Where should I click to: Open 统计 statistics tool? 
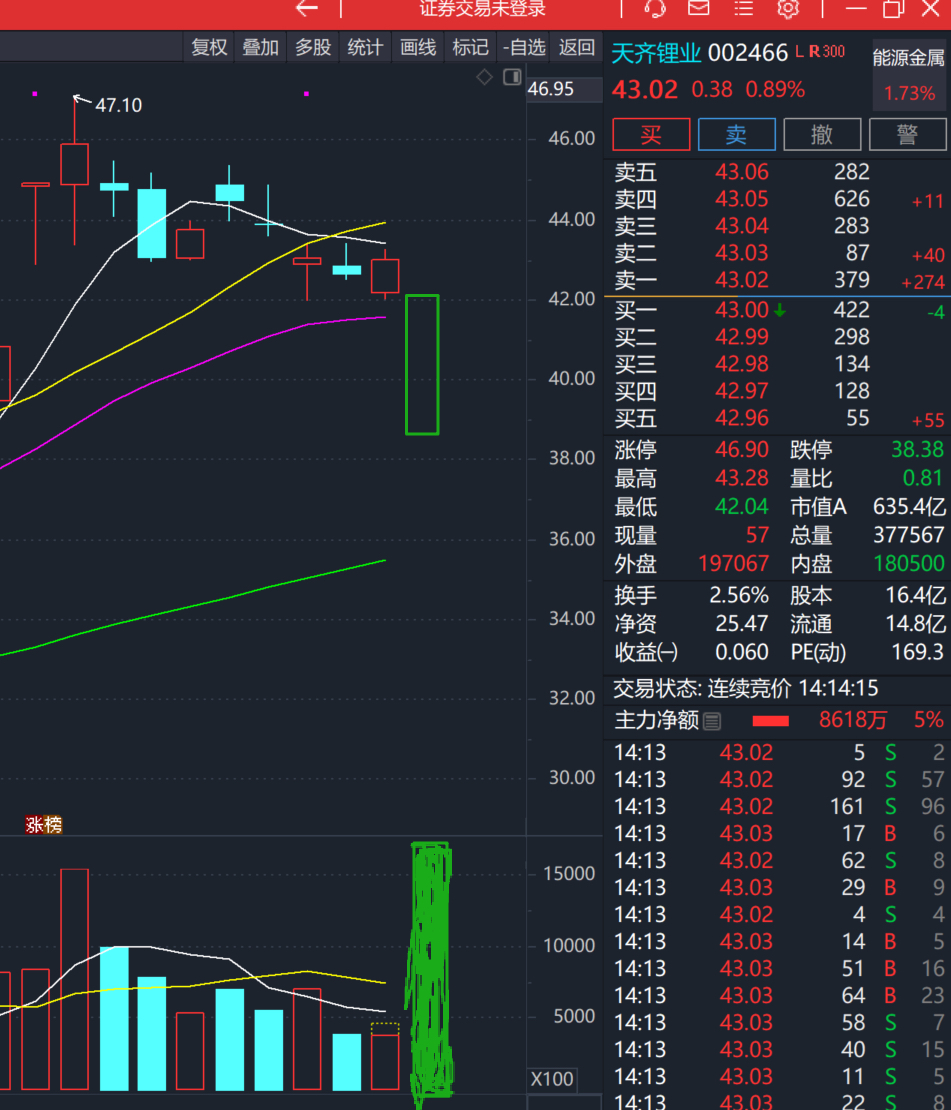(365, 47)
